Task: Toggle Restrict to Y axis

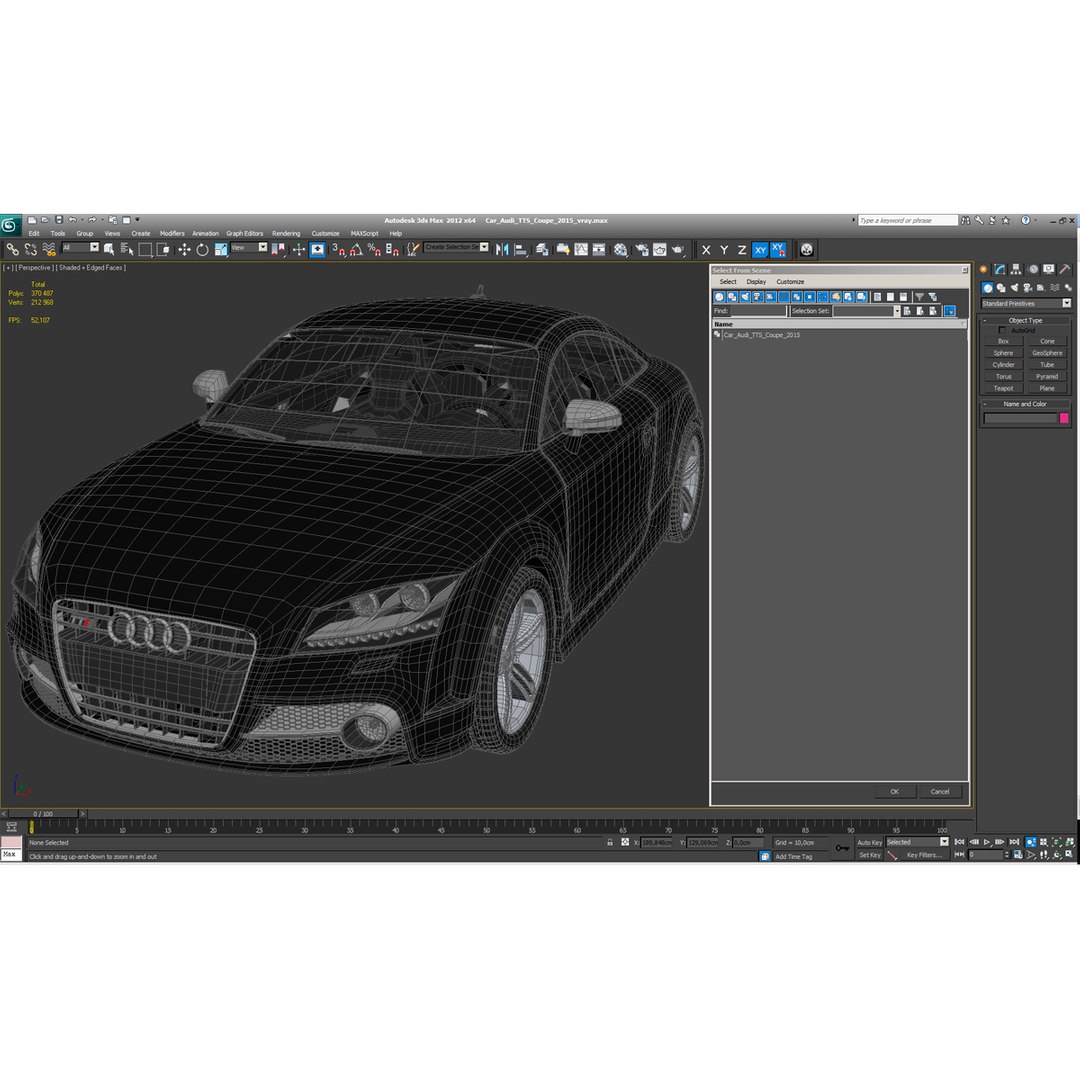Action: click(x=724, y=250)
